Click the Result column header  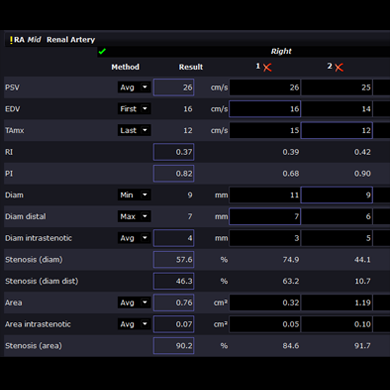click(191, 67)
